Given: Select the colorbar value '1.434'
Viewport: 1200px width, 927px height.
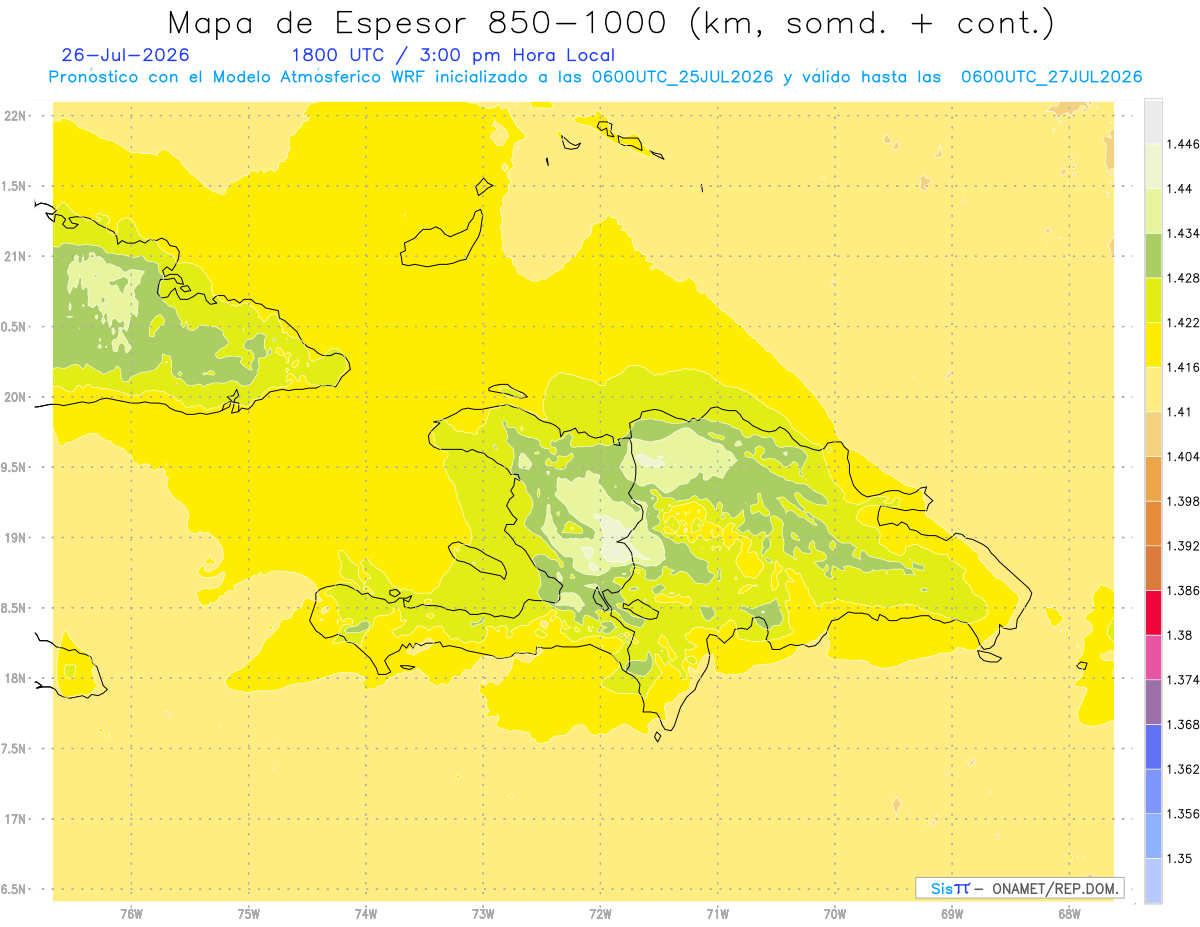Looking at the screenshot, I should click(1183, 233).
